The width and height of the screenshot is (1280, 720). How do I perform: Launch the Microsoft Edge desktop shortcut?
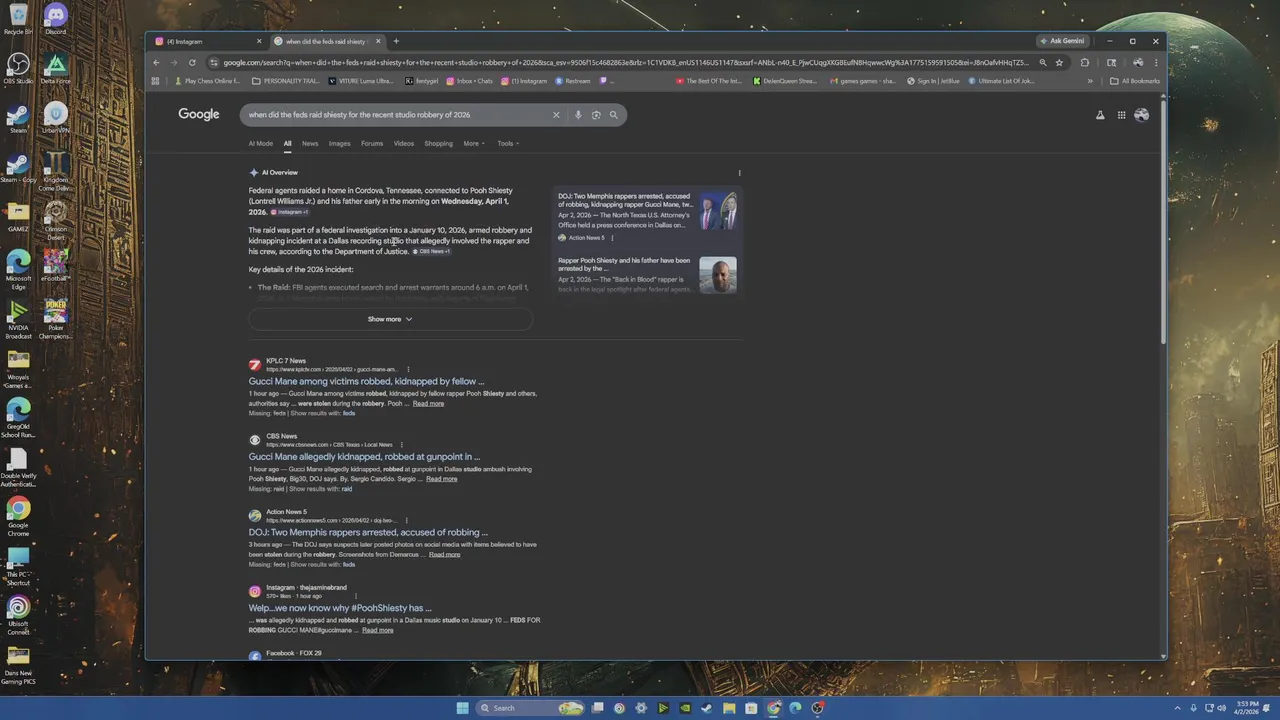tap(18, 270)
